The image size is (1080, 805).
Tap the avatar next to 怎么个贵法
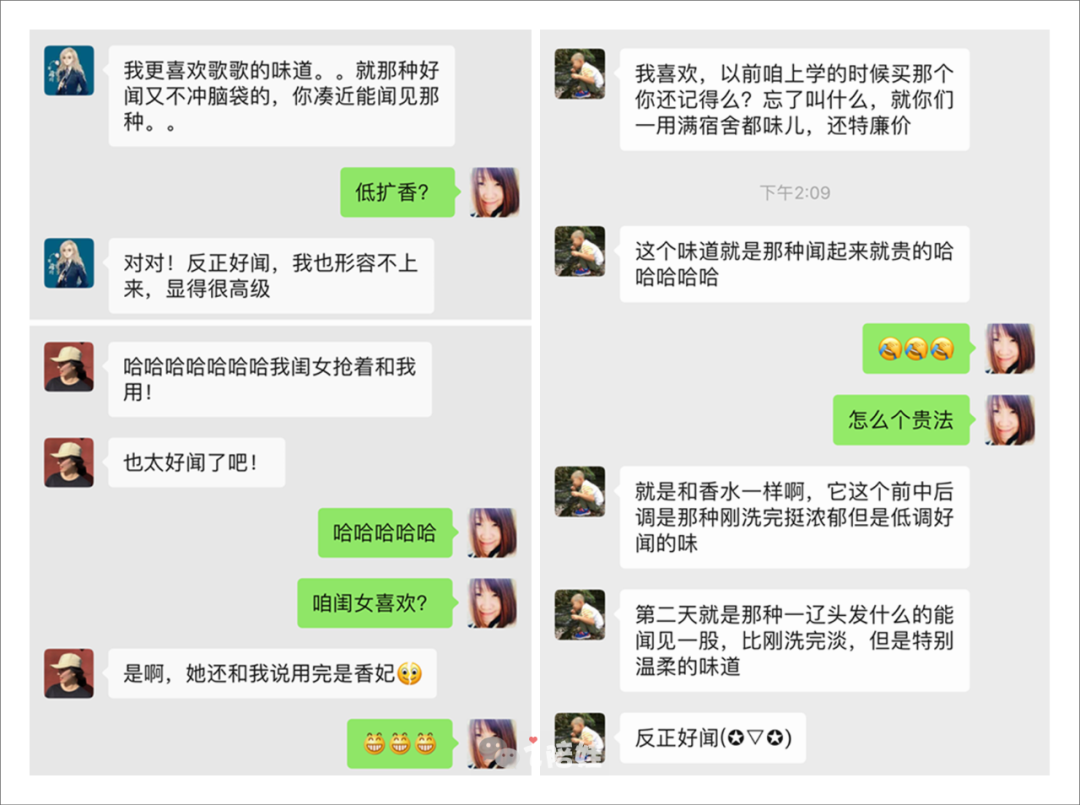point(1010,419)
